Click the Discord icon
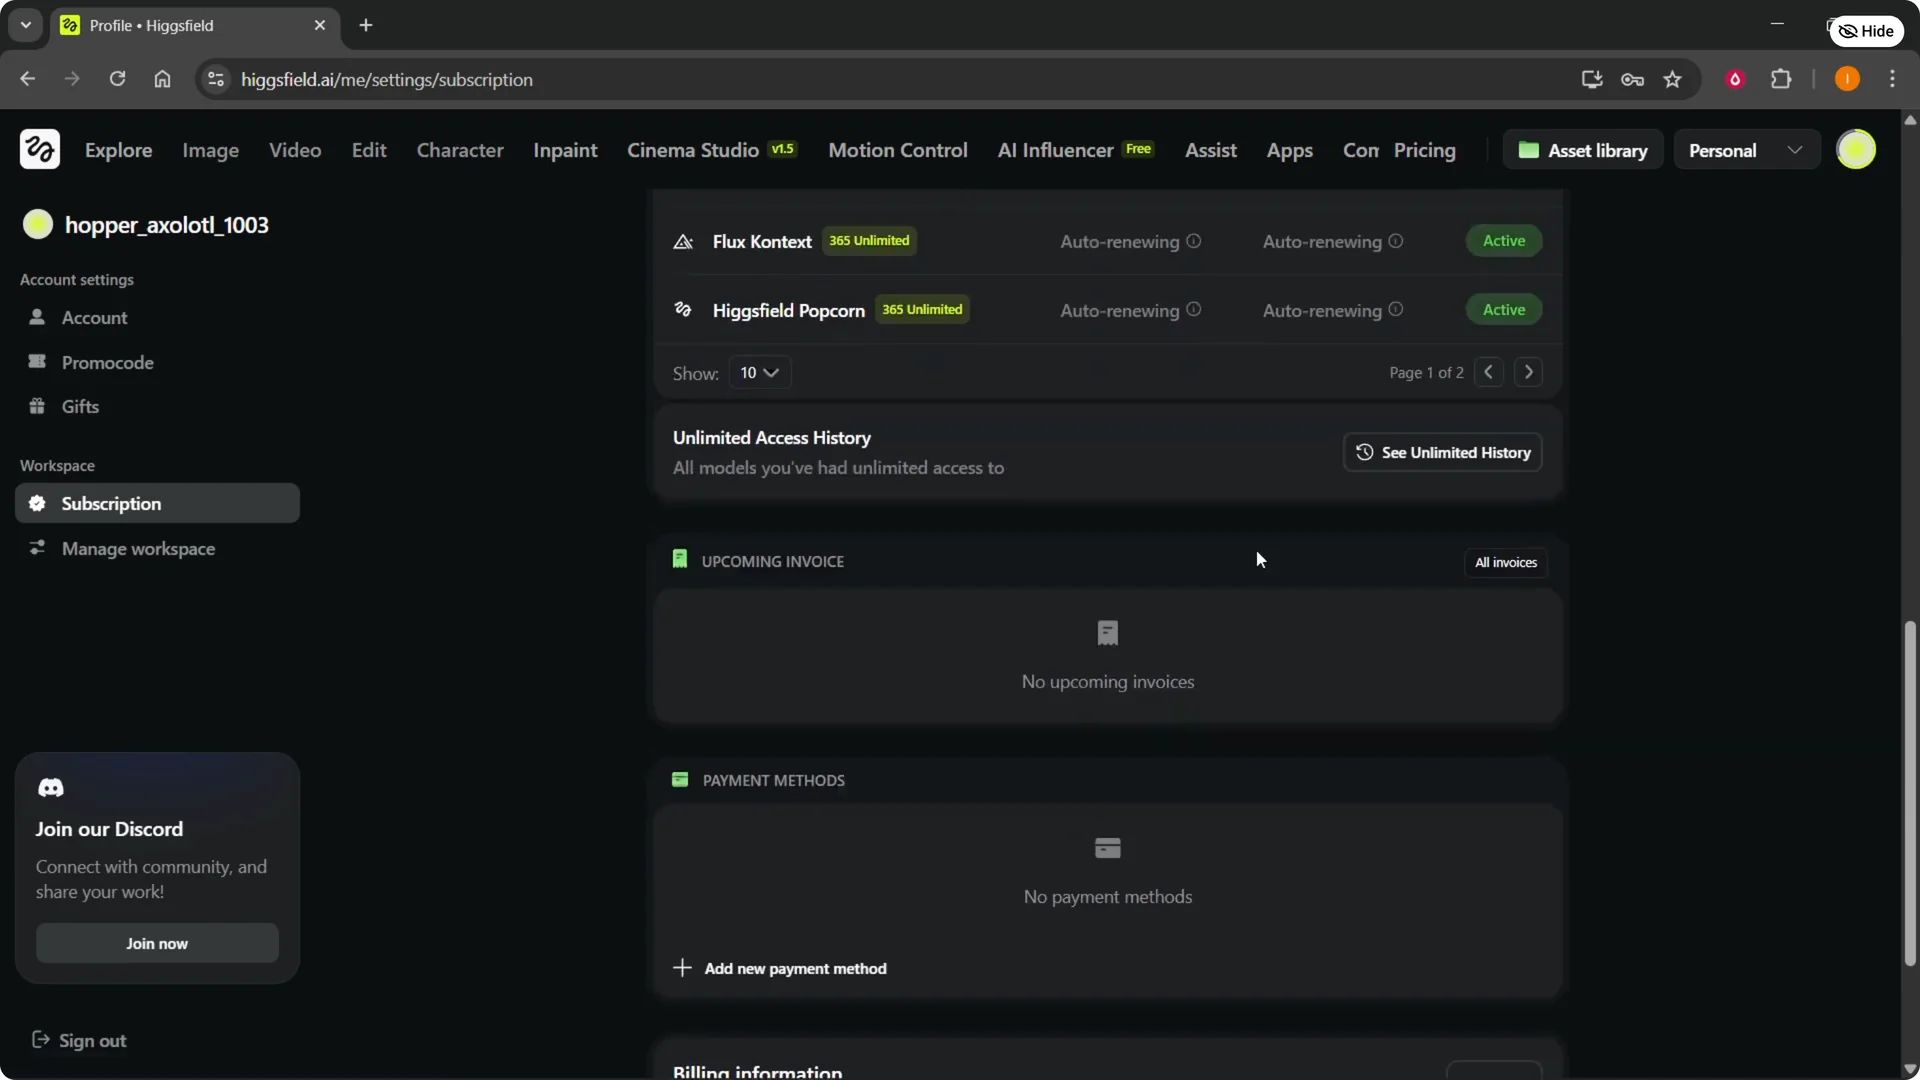Image resolution: width=1920 pixels, height=1080 pixels. coord(51,788)
